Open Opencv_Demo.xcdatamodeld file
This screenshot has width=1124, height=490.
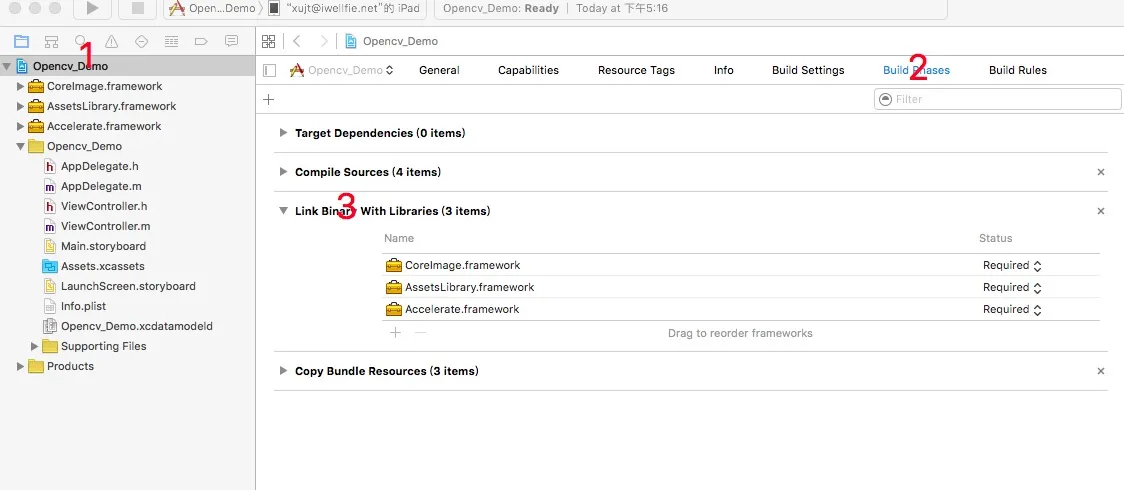pyautogui.click(x=136, y=327)
